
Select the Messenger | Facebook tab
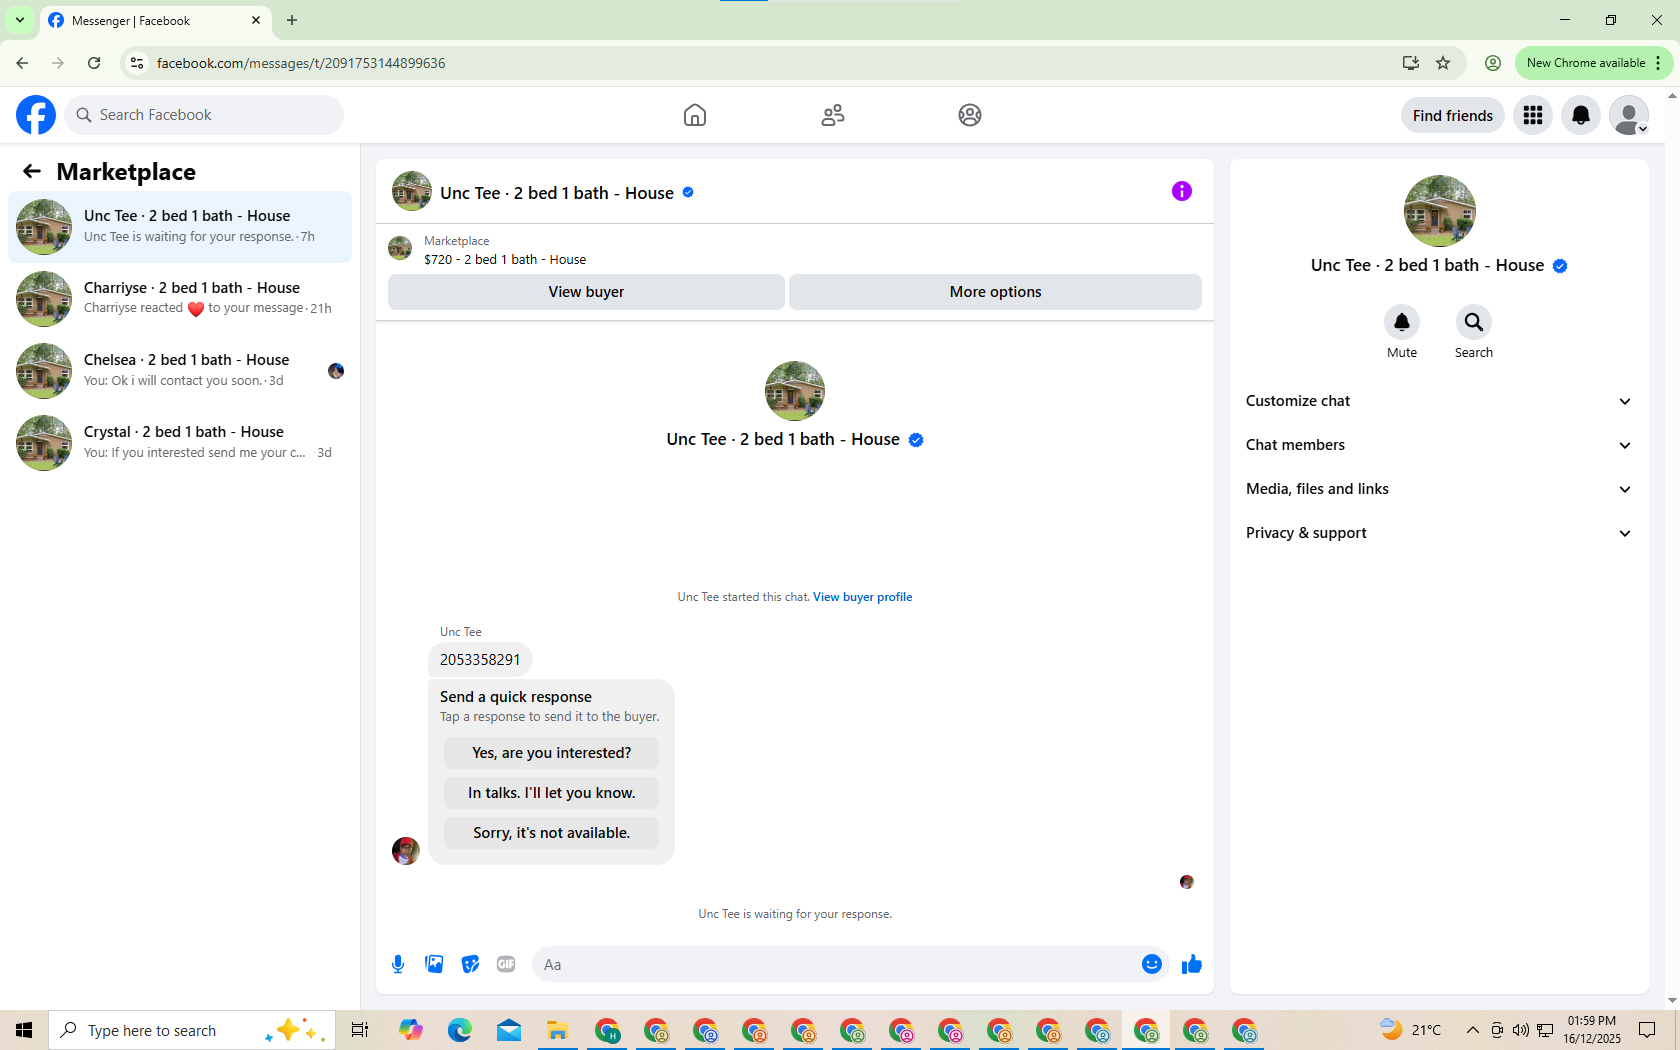[155, 21]
